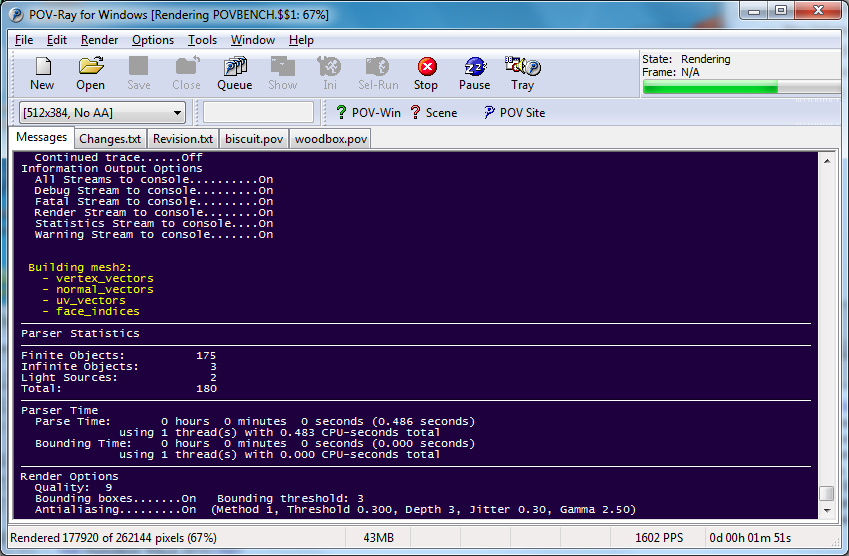Maximize the POV-Ray window
Viewport: 849px width, 556px height.
click(781, 10)
